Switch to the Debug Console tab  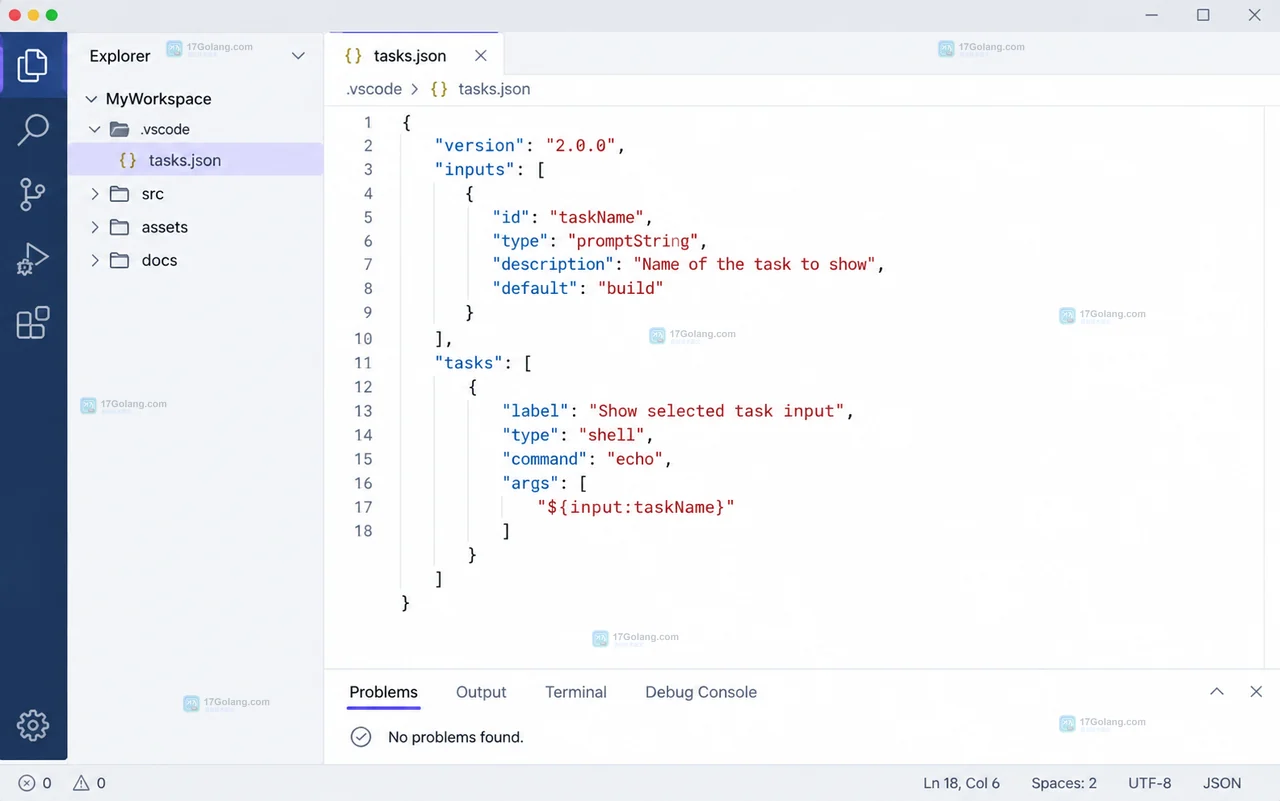[x=701, y=692]
